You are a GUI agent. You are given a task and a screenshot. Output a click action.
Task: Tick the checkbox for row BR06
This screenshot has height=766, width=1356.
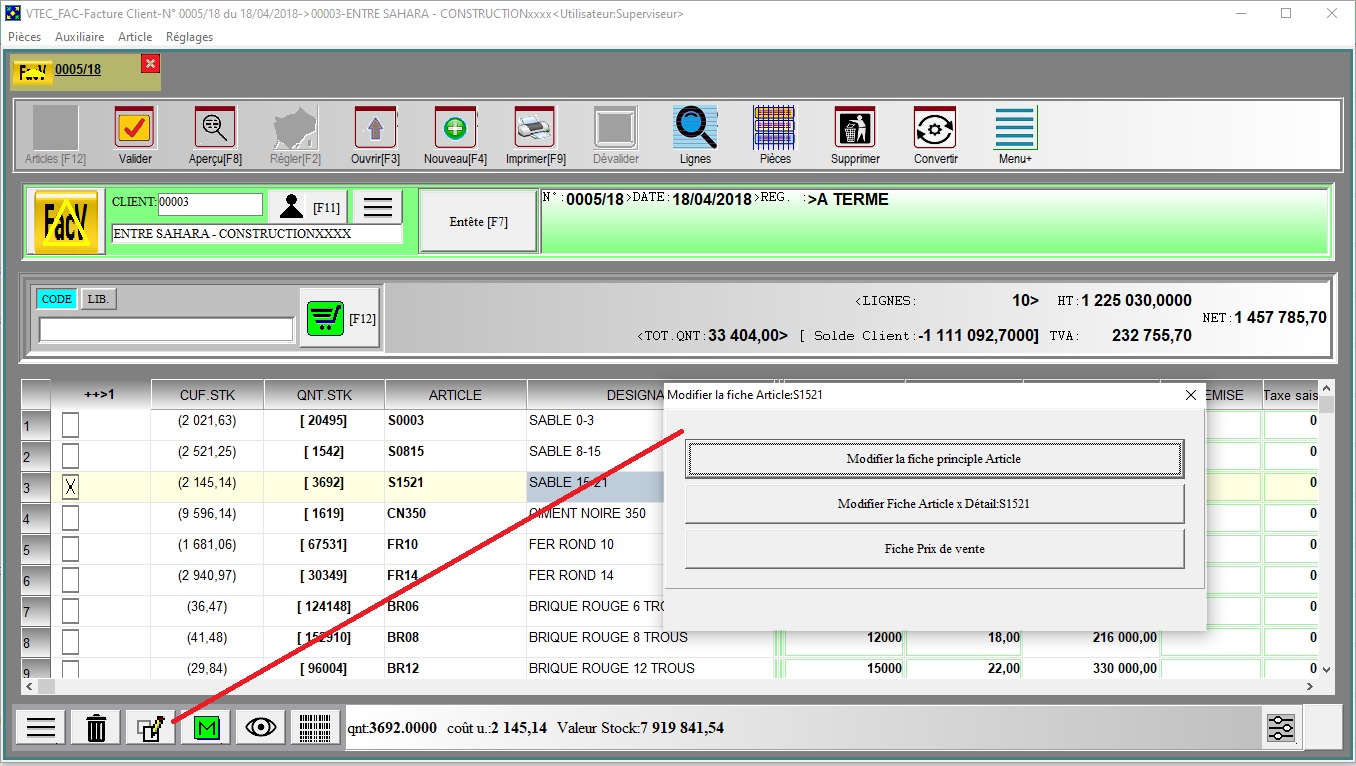[70, 611]
